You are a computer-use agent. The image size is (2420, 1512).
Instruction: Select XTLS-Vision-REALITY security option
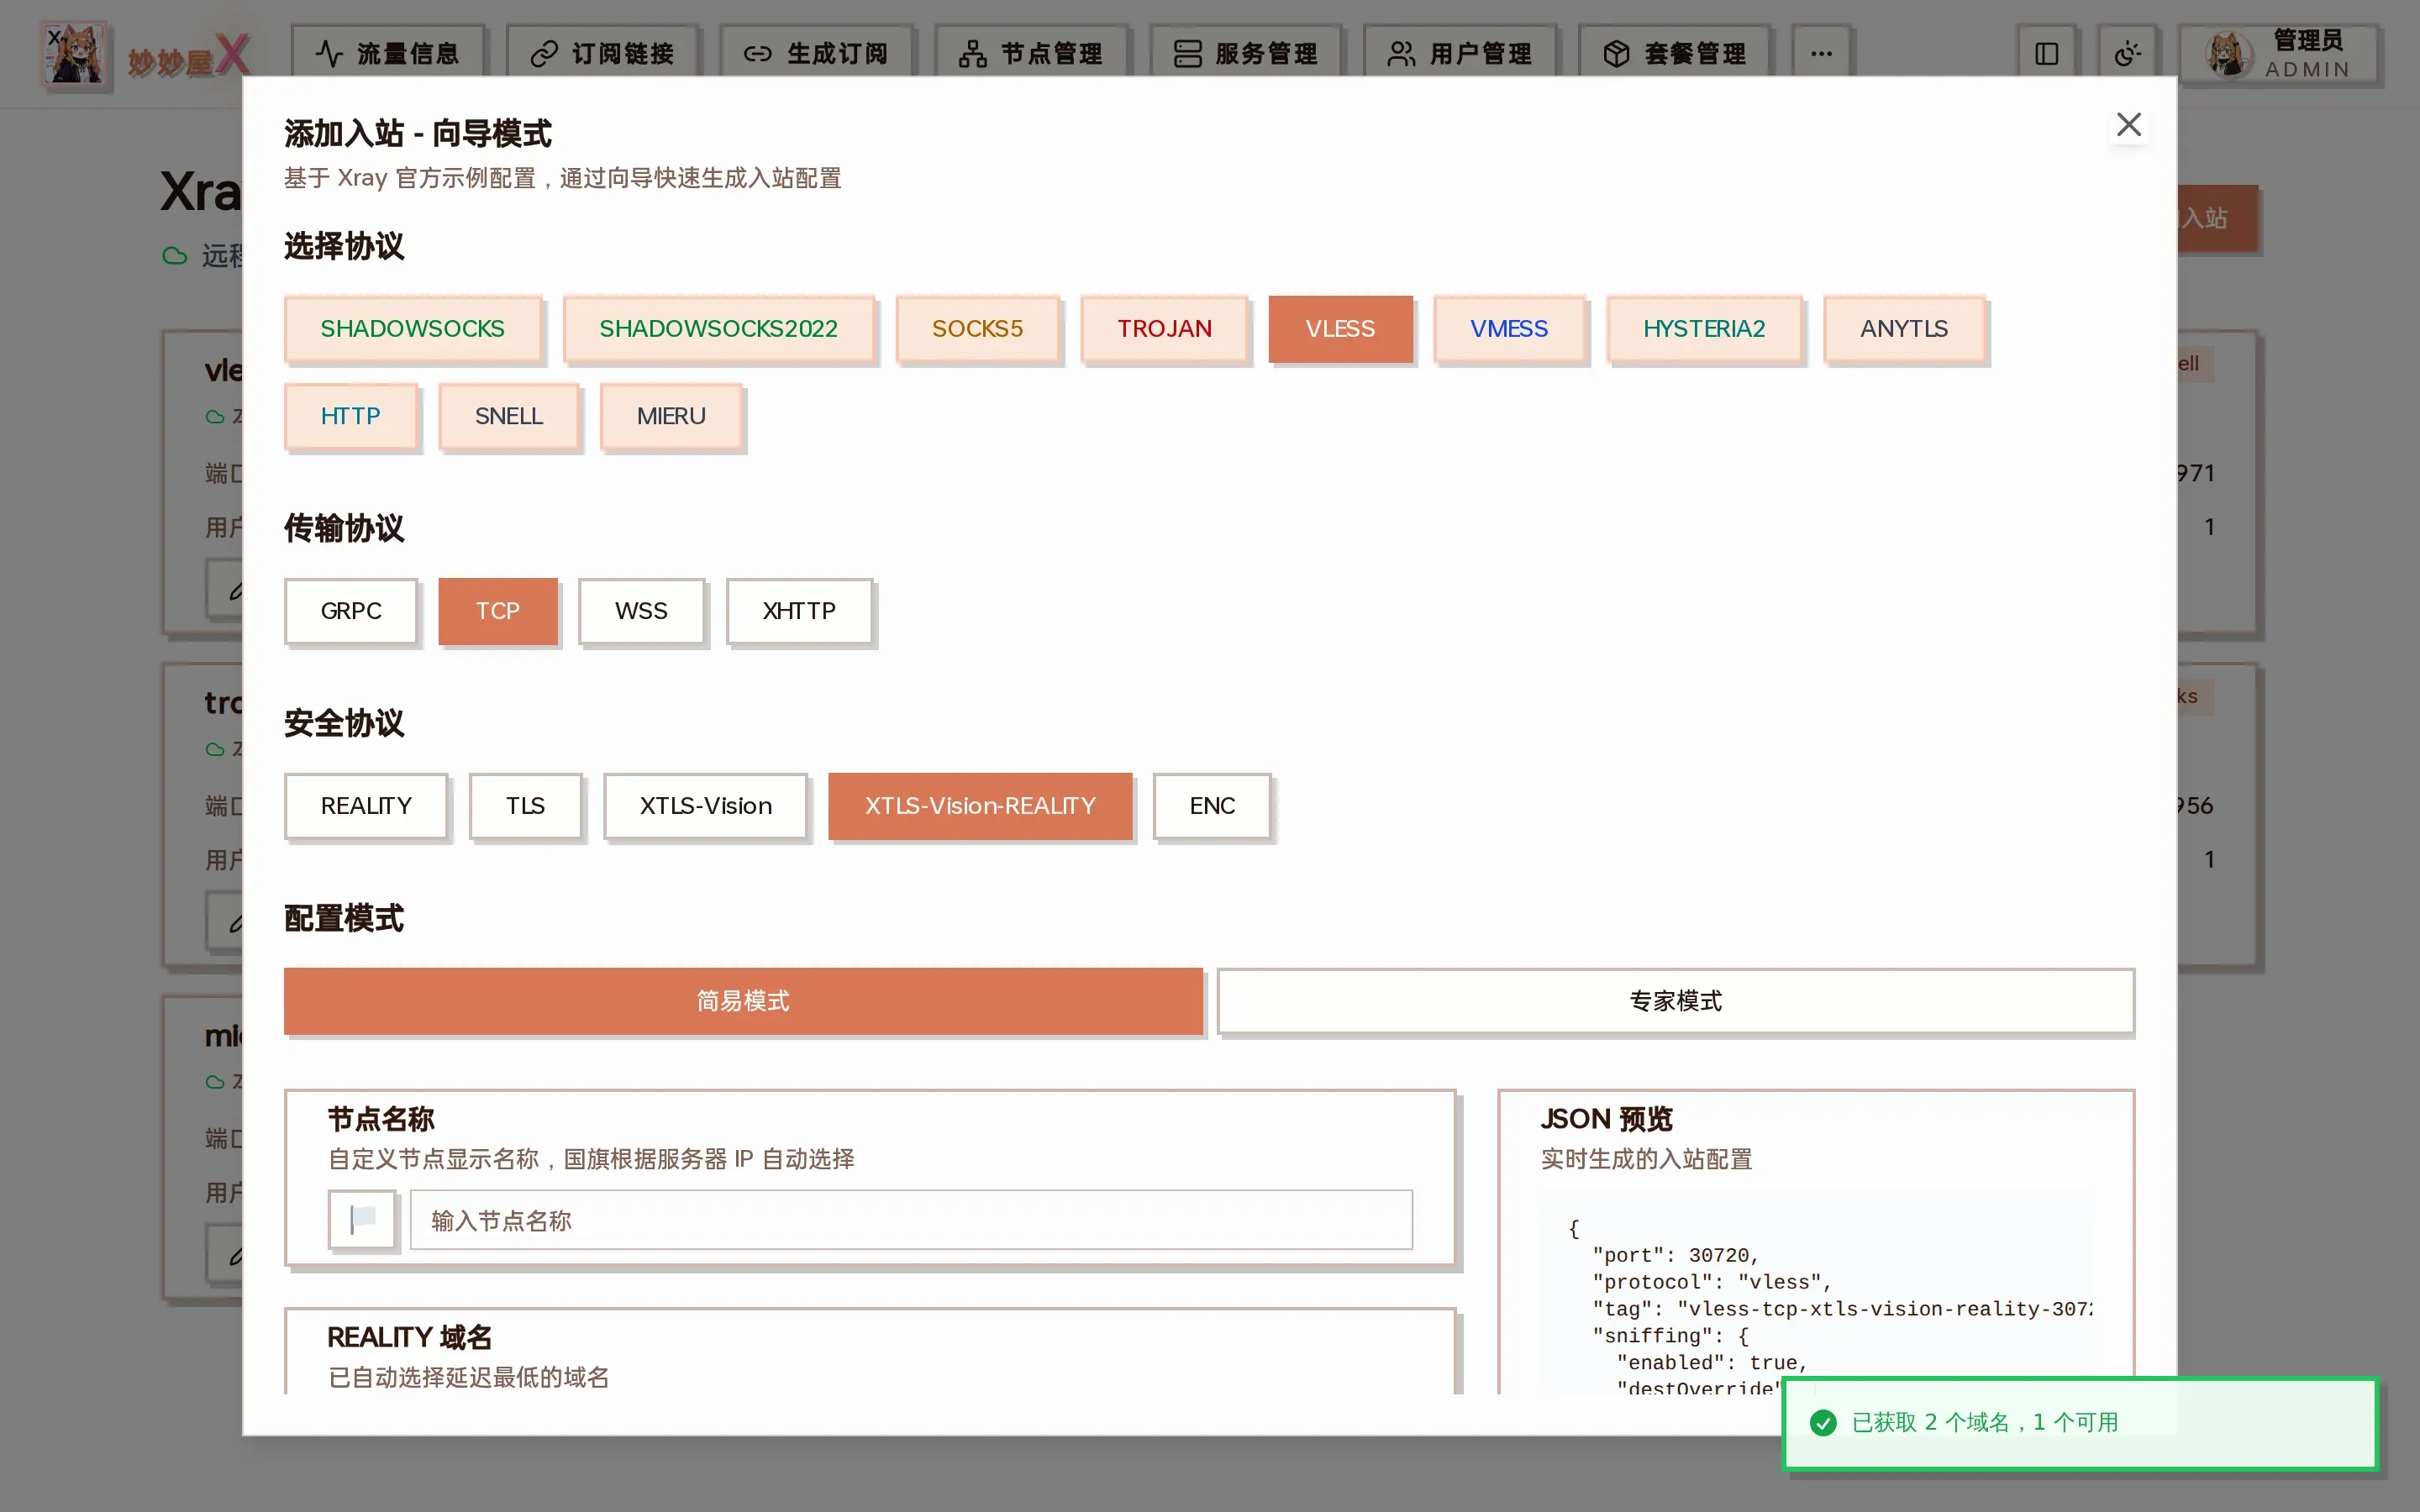(x=980, y=806)
